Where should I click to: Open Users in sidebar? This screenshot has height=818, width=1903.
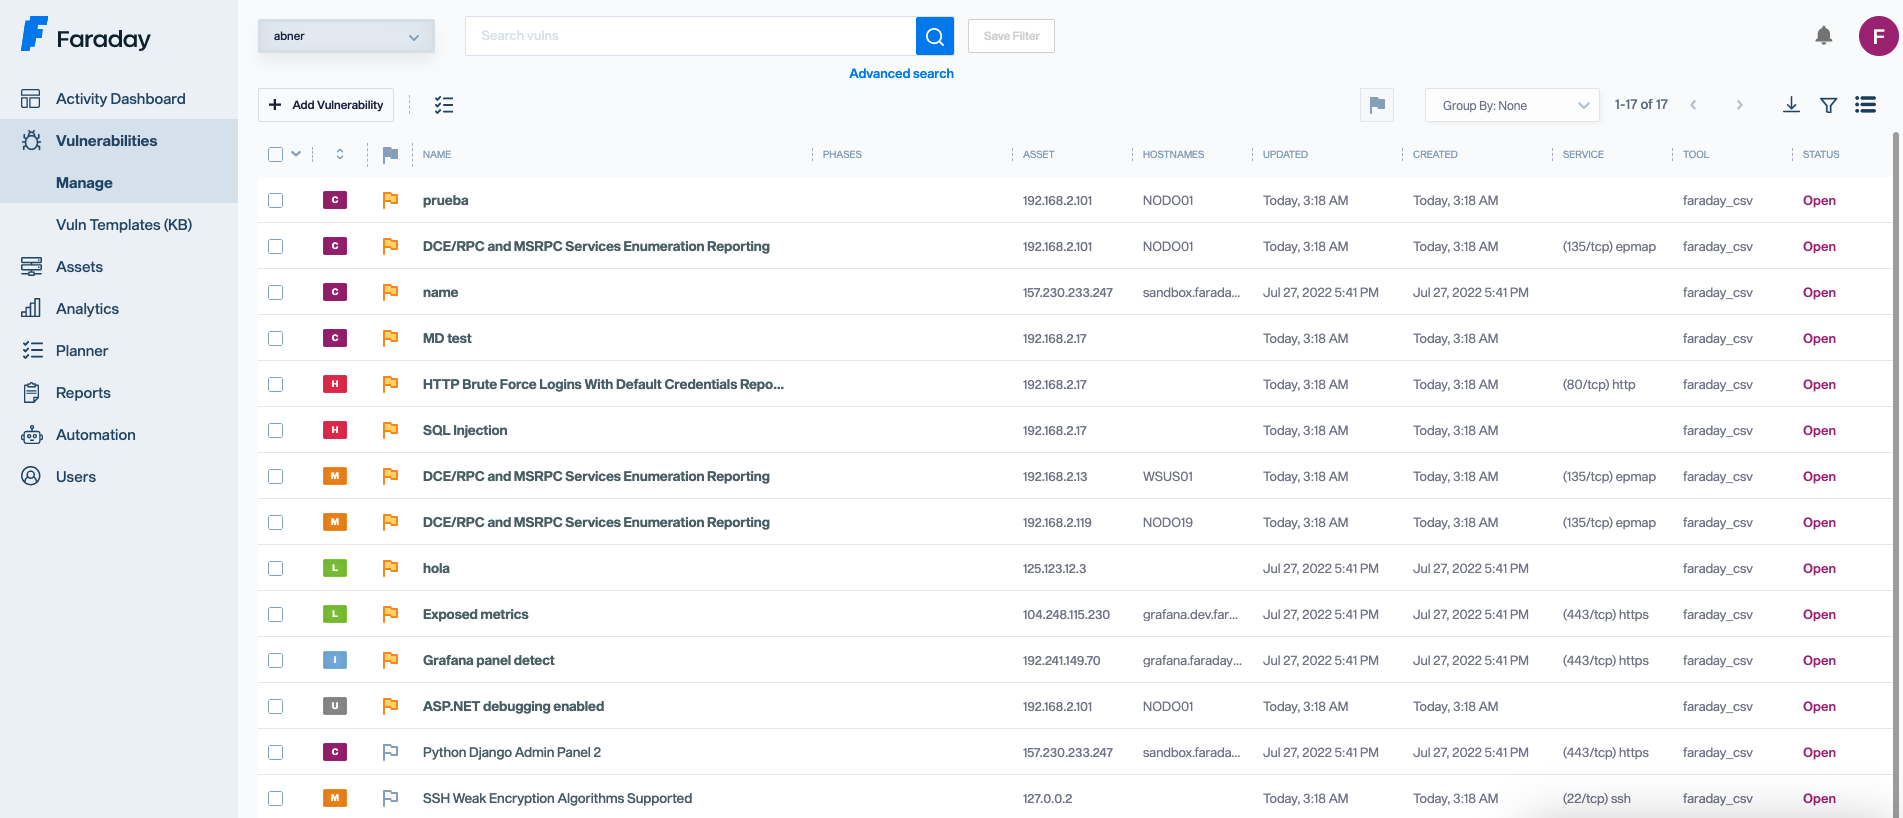tap(119, 476)
